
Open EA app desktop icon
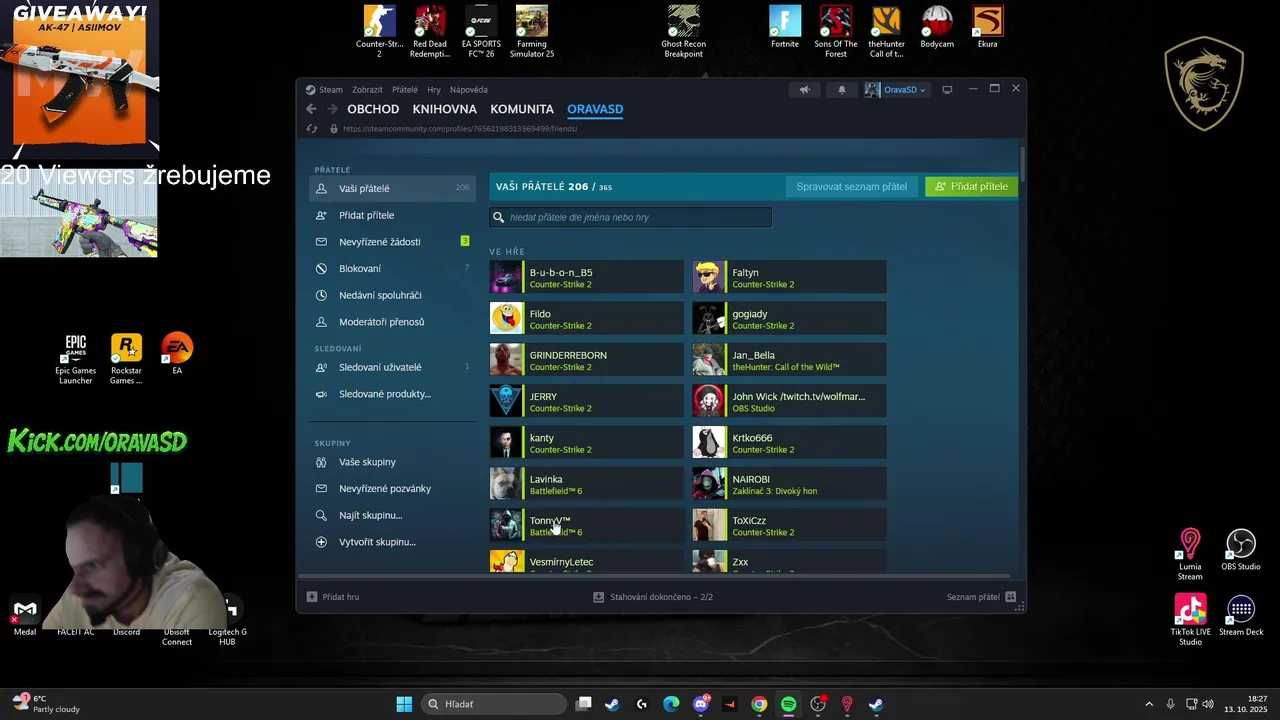(177, 354)
